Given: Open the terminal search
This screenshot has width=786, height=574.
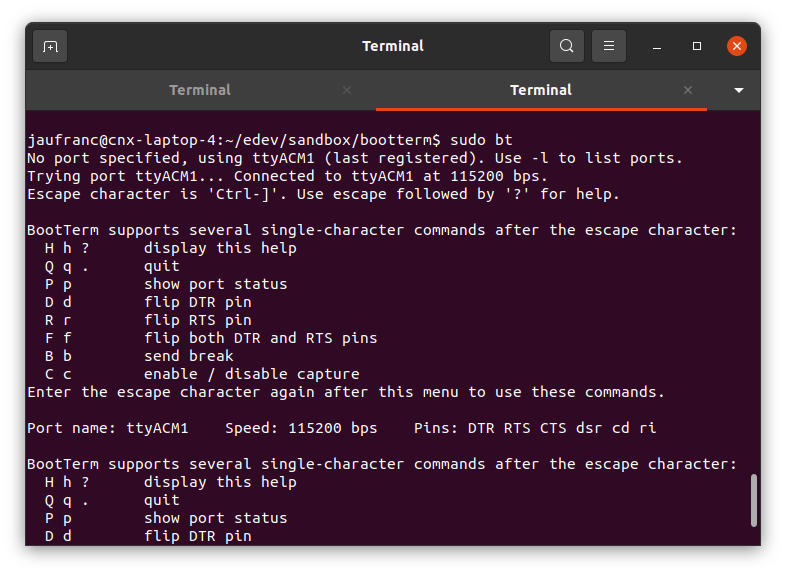Looking at the screenshot, I should pos(566,46).
